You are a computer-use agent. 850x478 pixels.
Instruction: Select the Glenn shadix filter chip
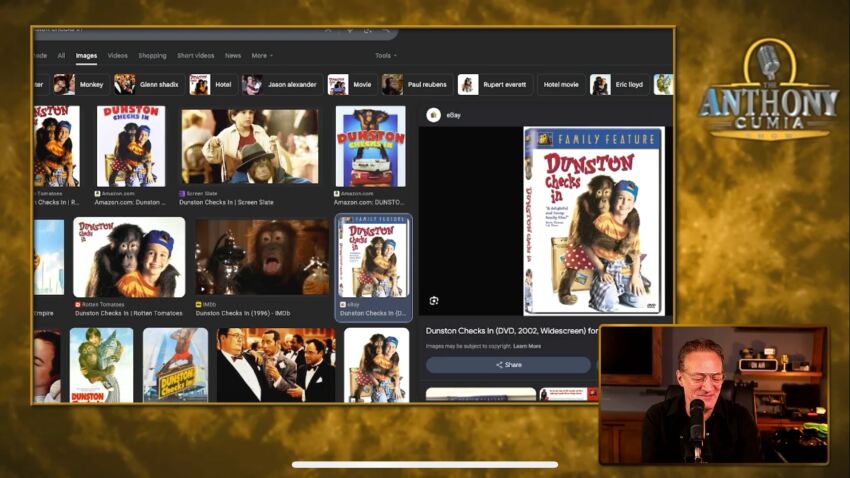click(147, 85)
